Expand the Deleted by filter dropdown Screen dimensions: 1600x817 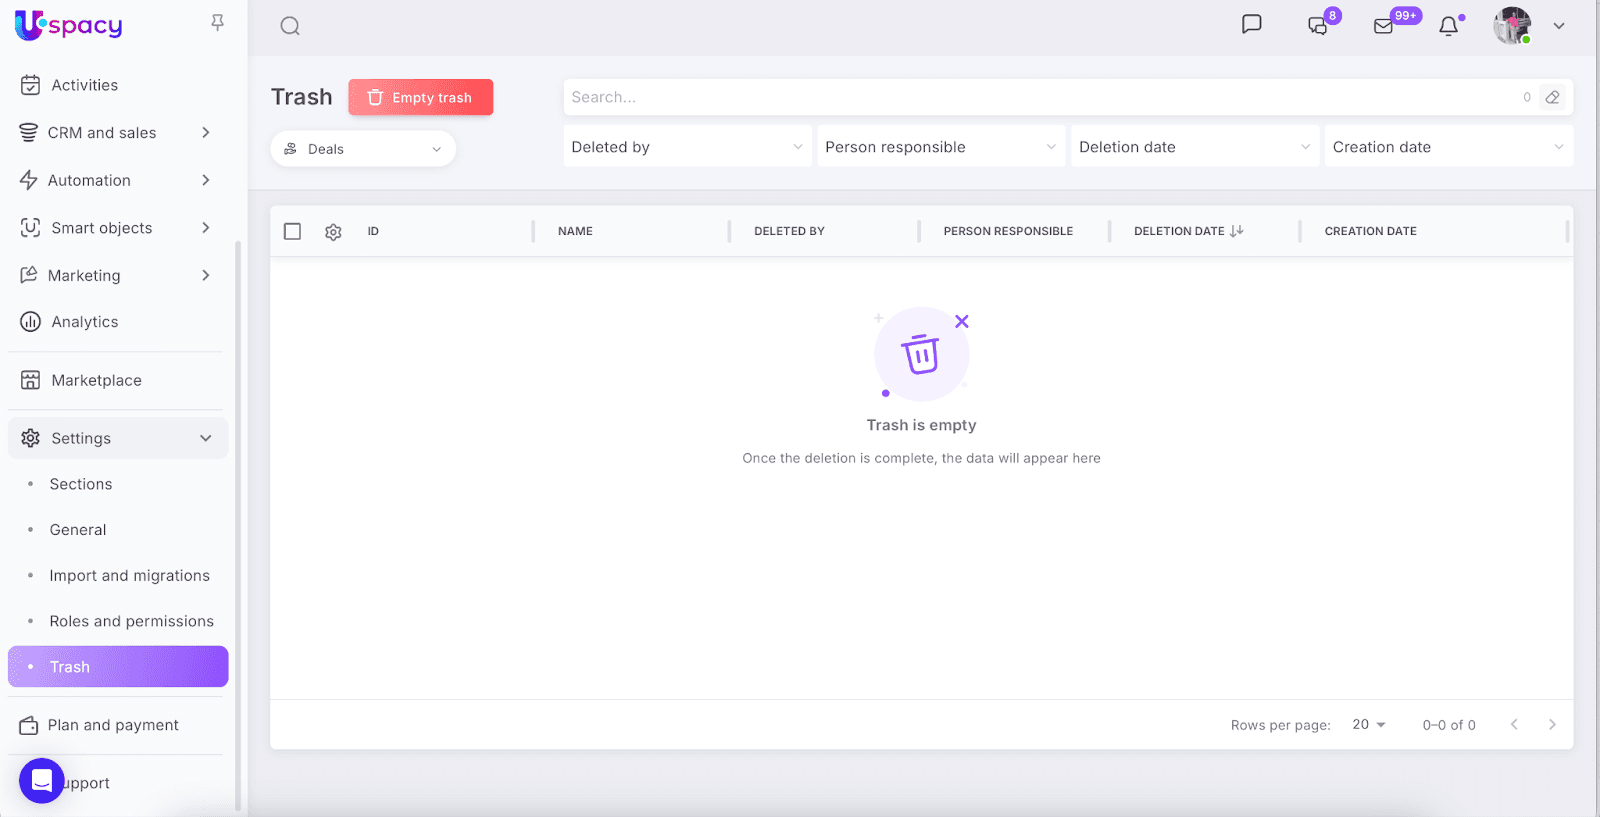[x=687, y=147]
